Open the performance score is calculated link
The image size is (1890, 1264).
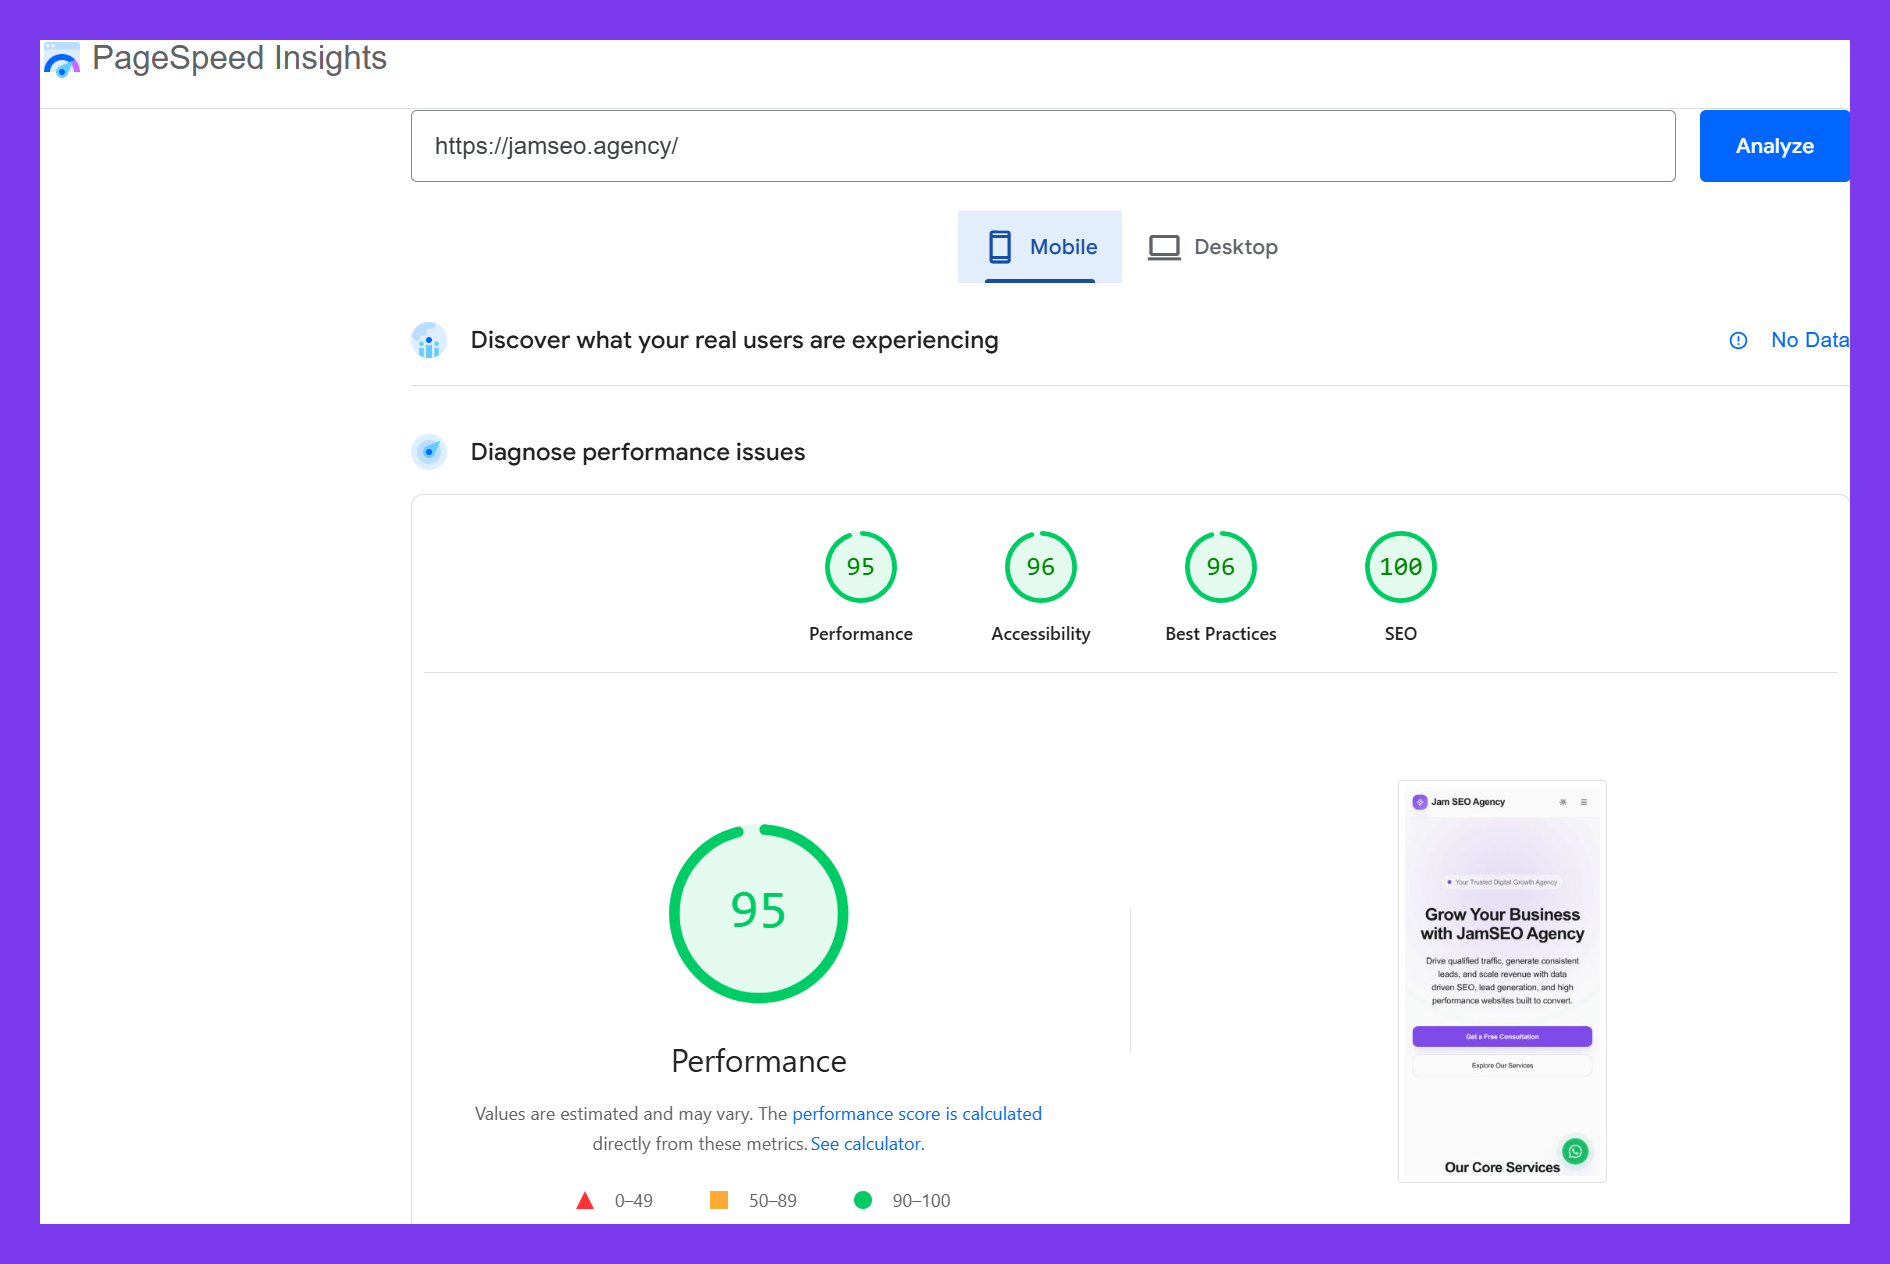tap(916, 1113)
